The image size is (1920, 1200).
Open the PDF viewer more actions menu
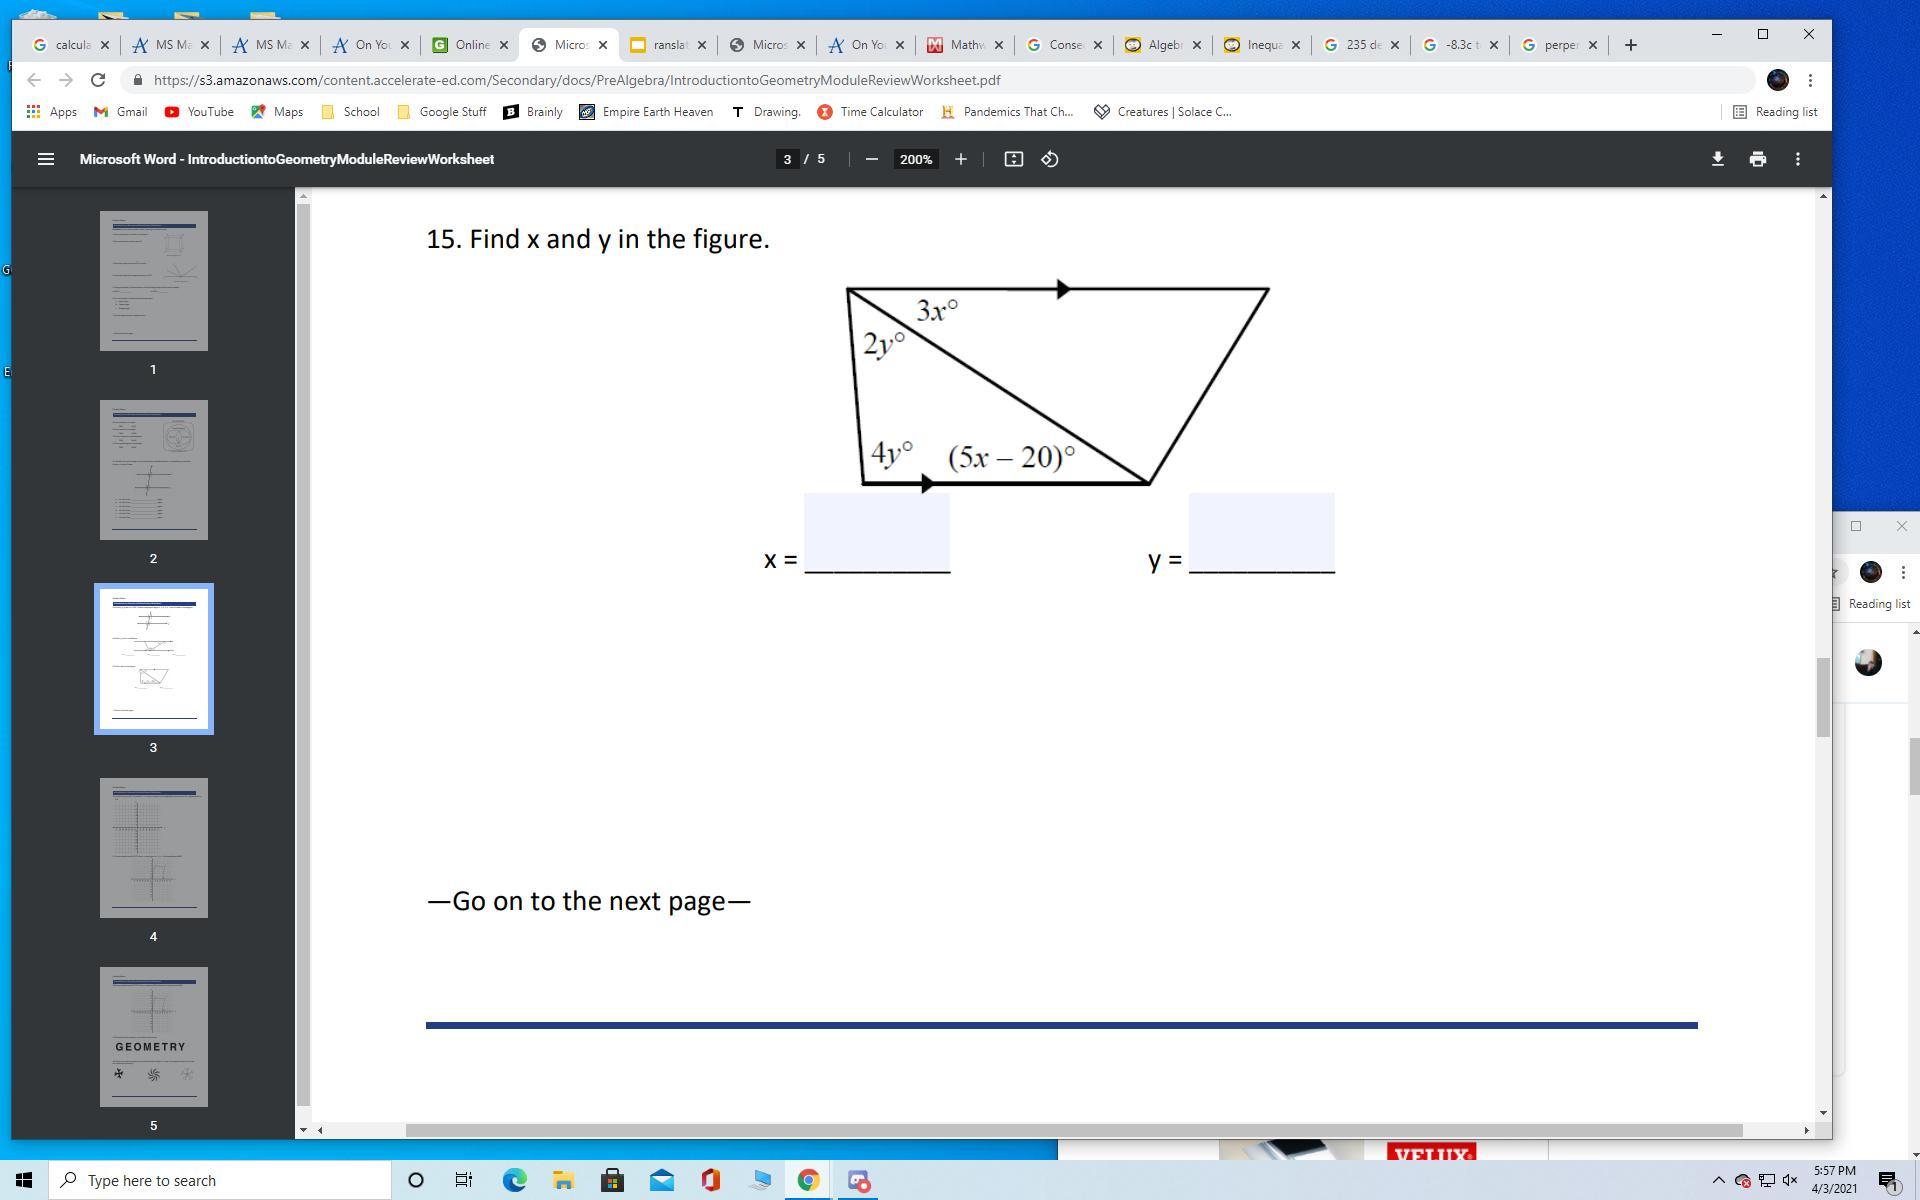pos(1797,159)
